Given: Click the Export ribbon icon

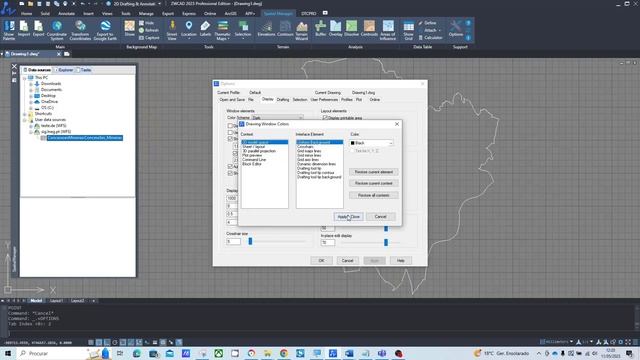Looking at the screenshot, I should [38, 30].
